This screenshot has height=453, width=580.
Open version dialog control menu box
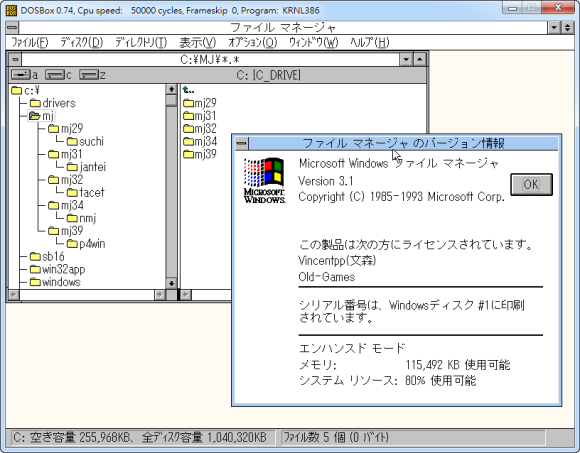pos(242,143)
